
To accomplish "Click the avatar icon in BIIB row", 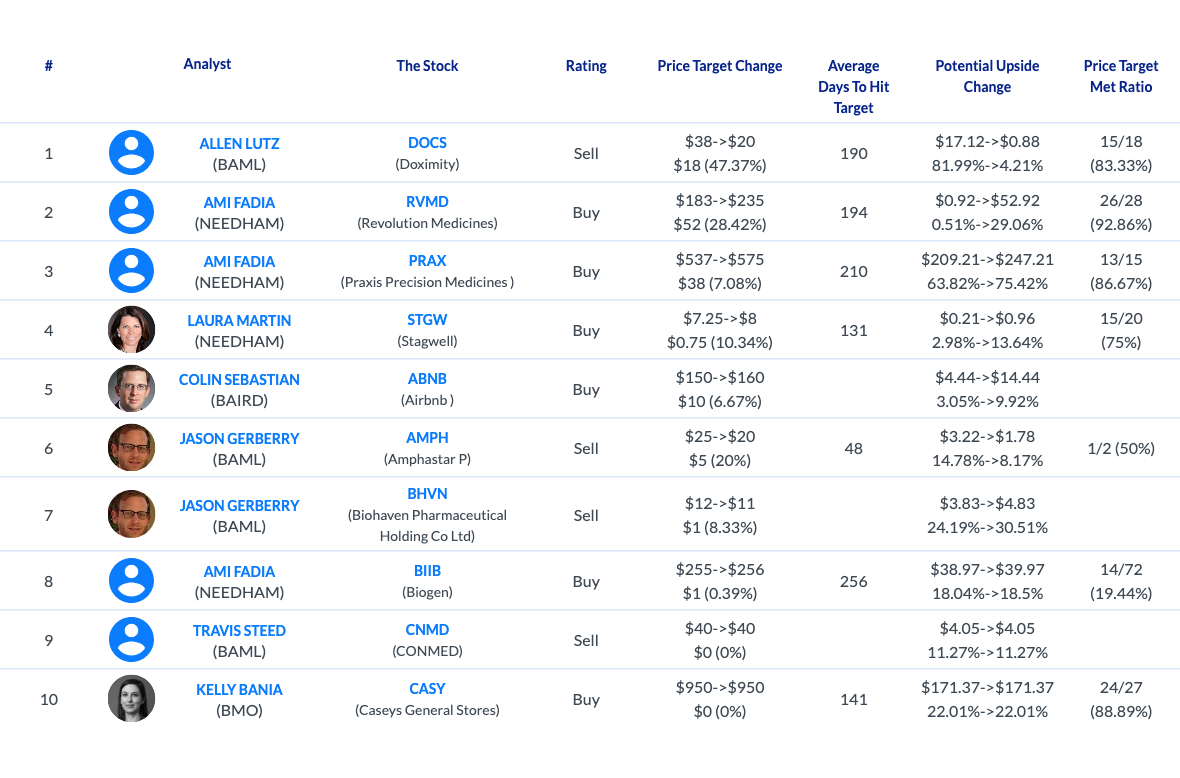I will 132,581.
